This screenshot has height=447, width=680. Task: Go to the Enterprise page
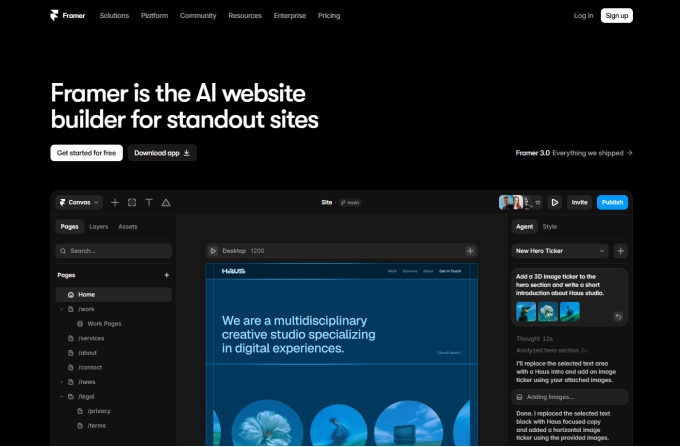tap(290, 16)
